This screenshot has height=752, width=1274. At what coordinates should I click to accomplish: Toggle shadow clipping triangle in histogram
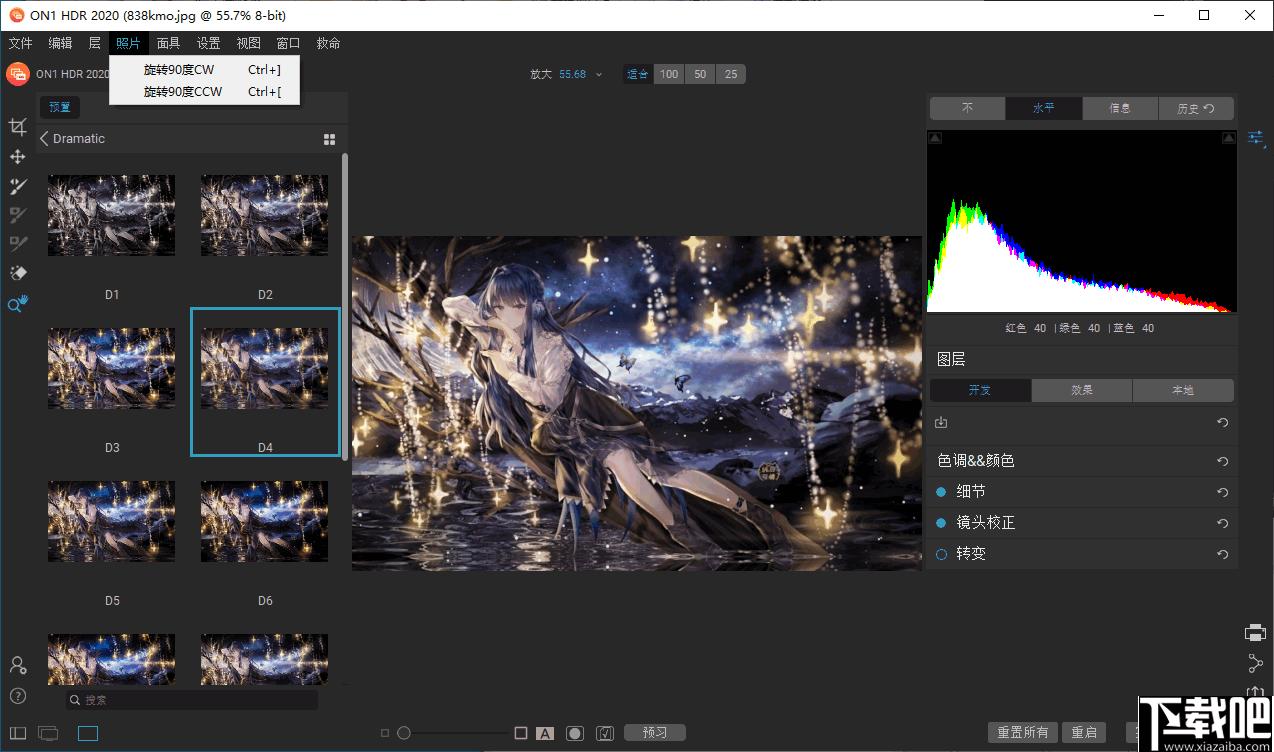pyautogui.click(x=935, y=138)
